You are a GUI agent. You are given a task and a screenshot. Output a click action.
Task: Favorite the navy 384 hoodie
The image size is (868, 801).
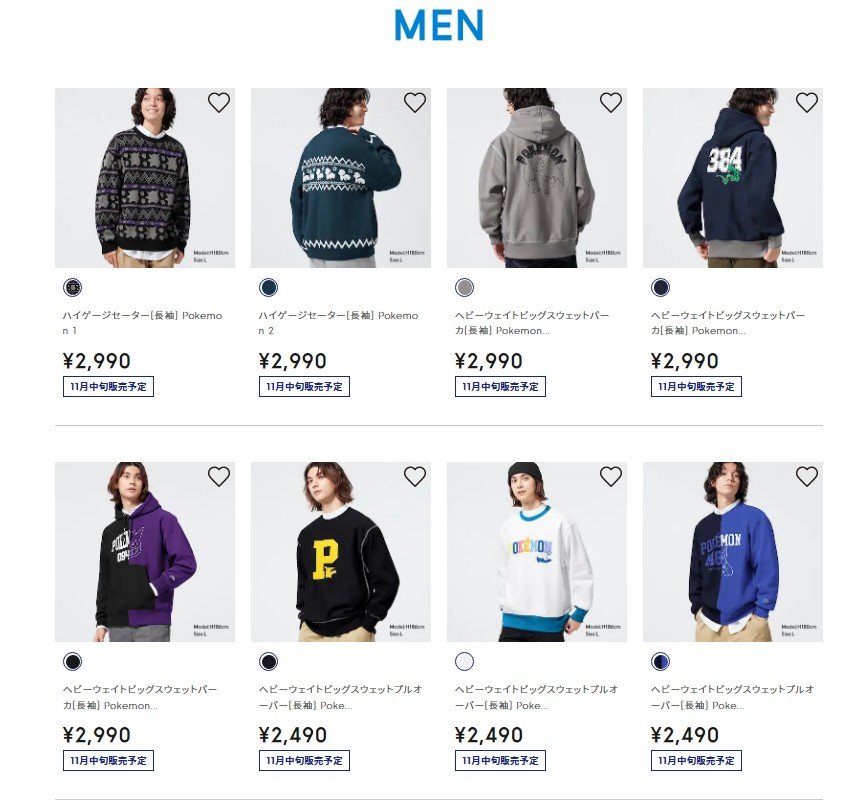807,102
